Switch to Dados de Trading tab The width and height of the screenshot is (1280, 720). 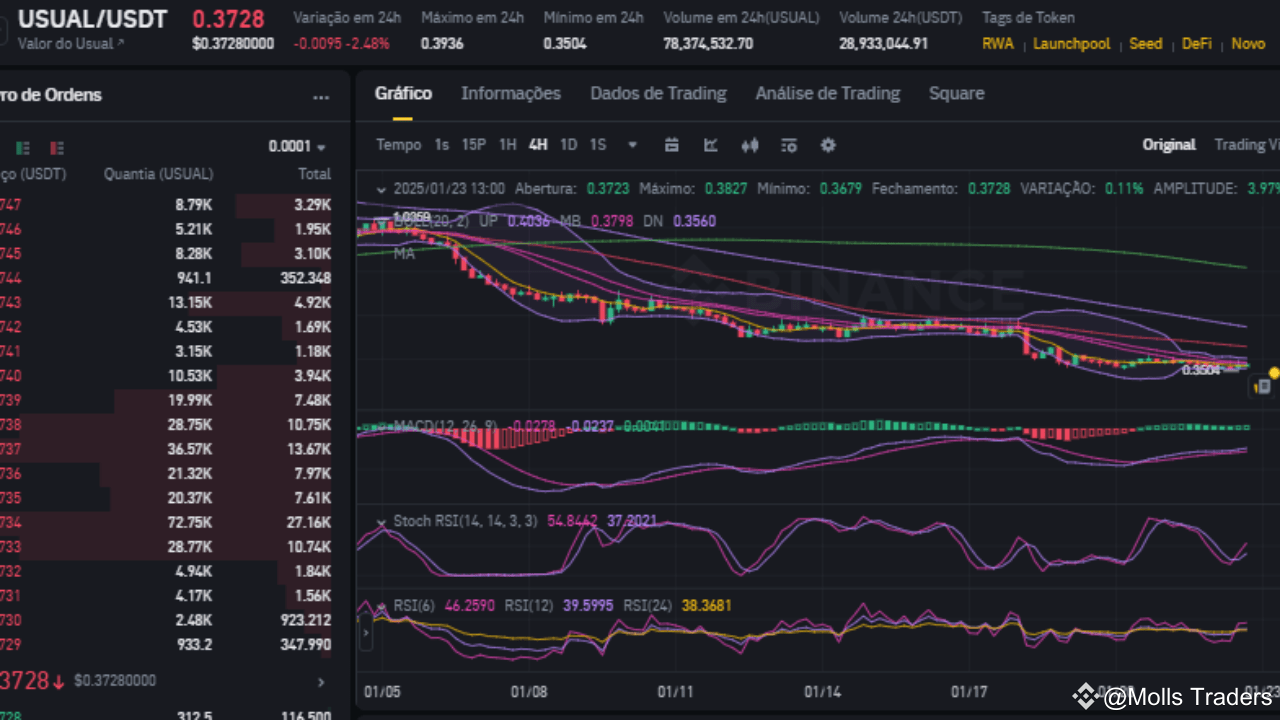658,94
